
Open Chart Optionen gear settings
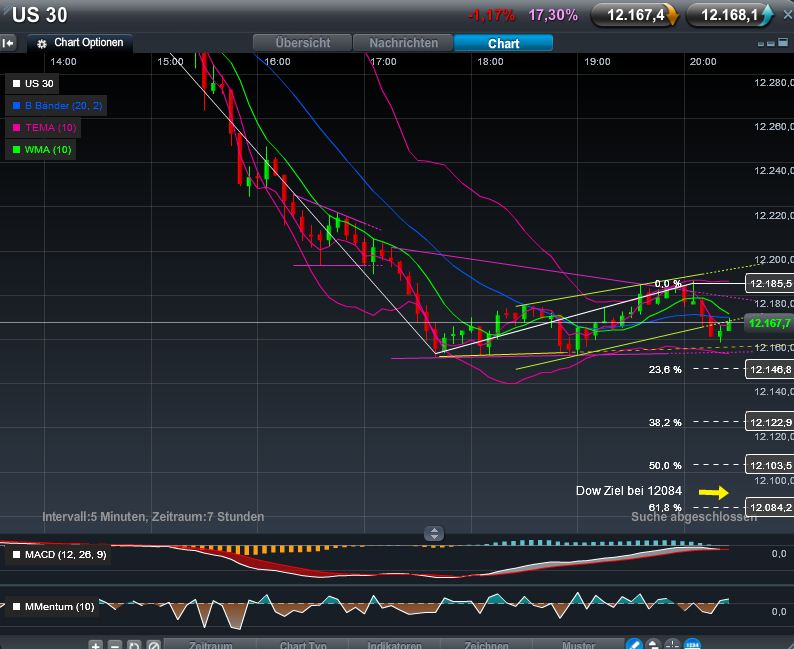(42, 44)
